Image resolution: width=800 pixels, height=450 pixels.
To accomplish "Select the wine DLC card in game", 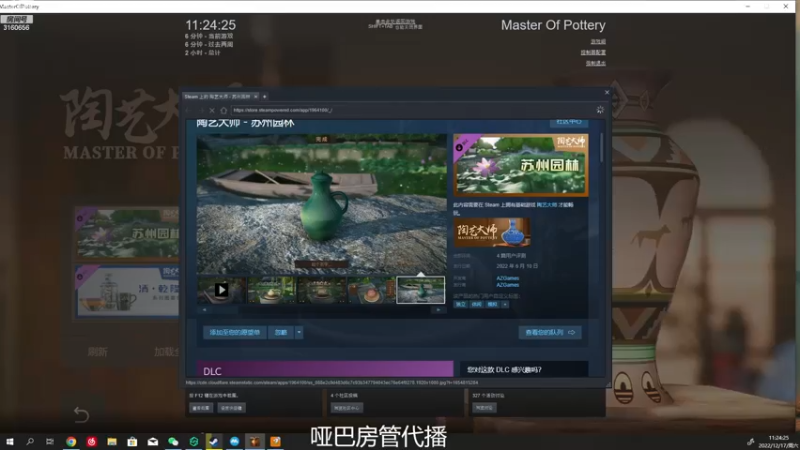I will [x=127, y=291].
